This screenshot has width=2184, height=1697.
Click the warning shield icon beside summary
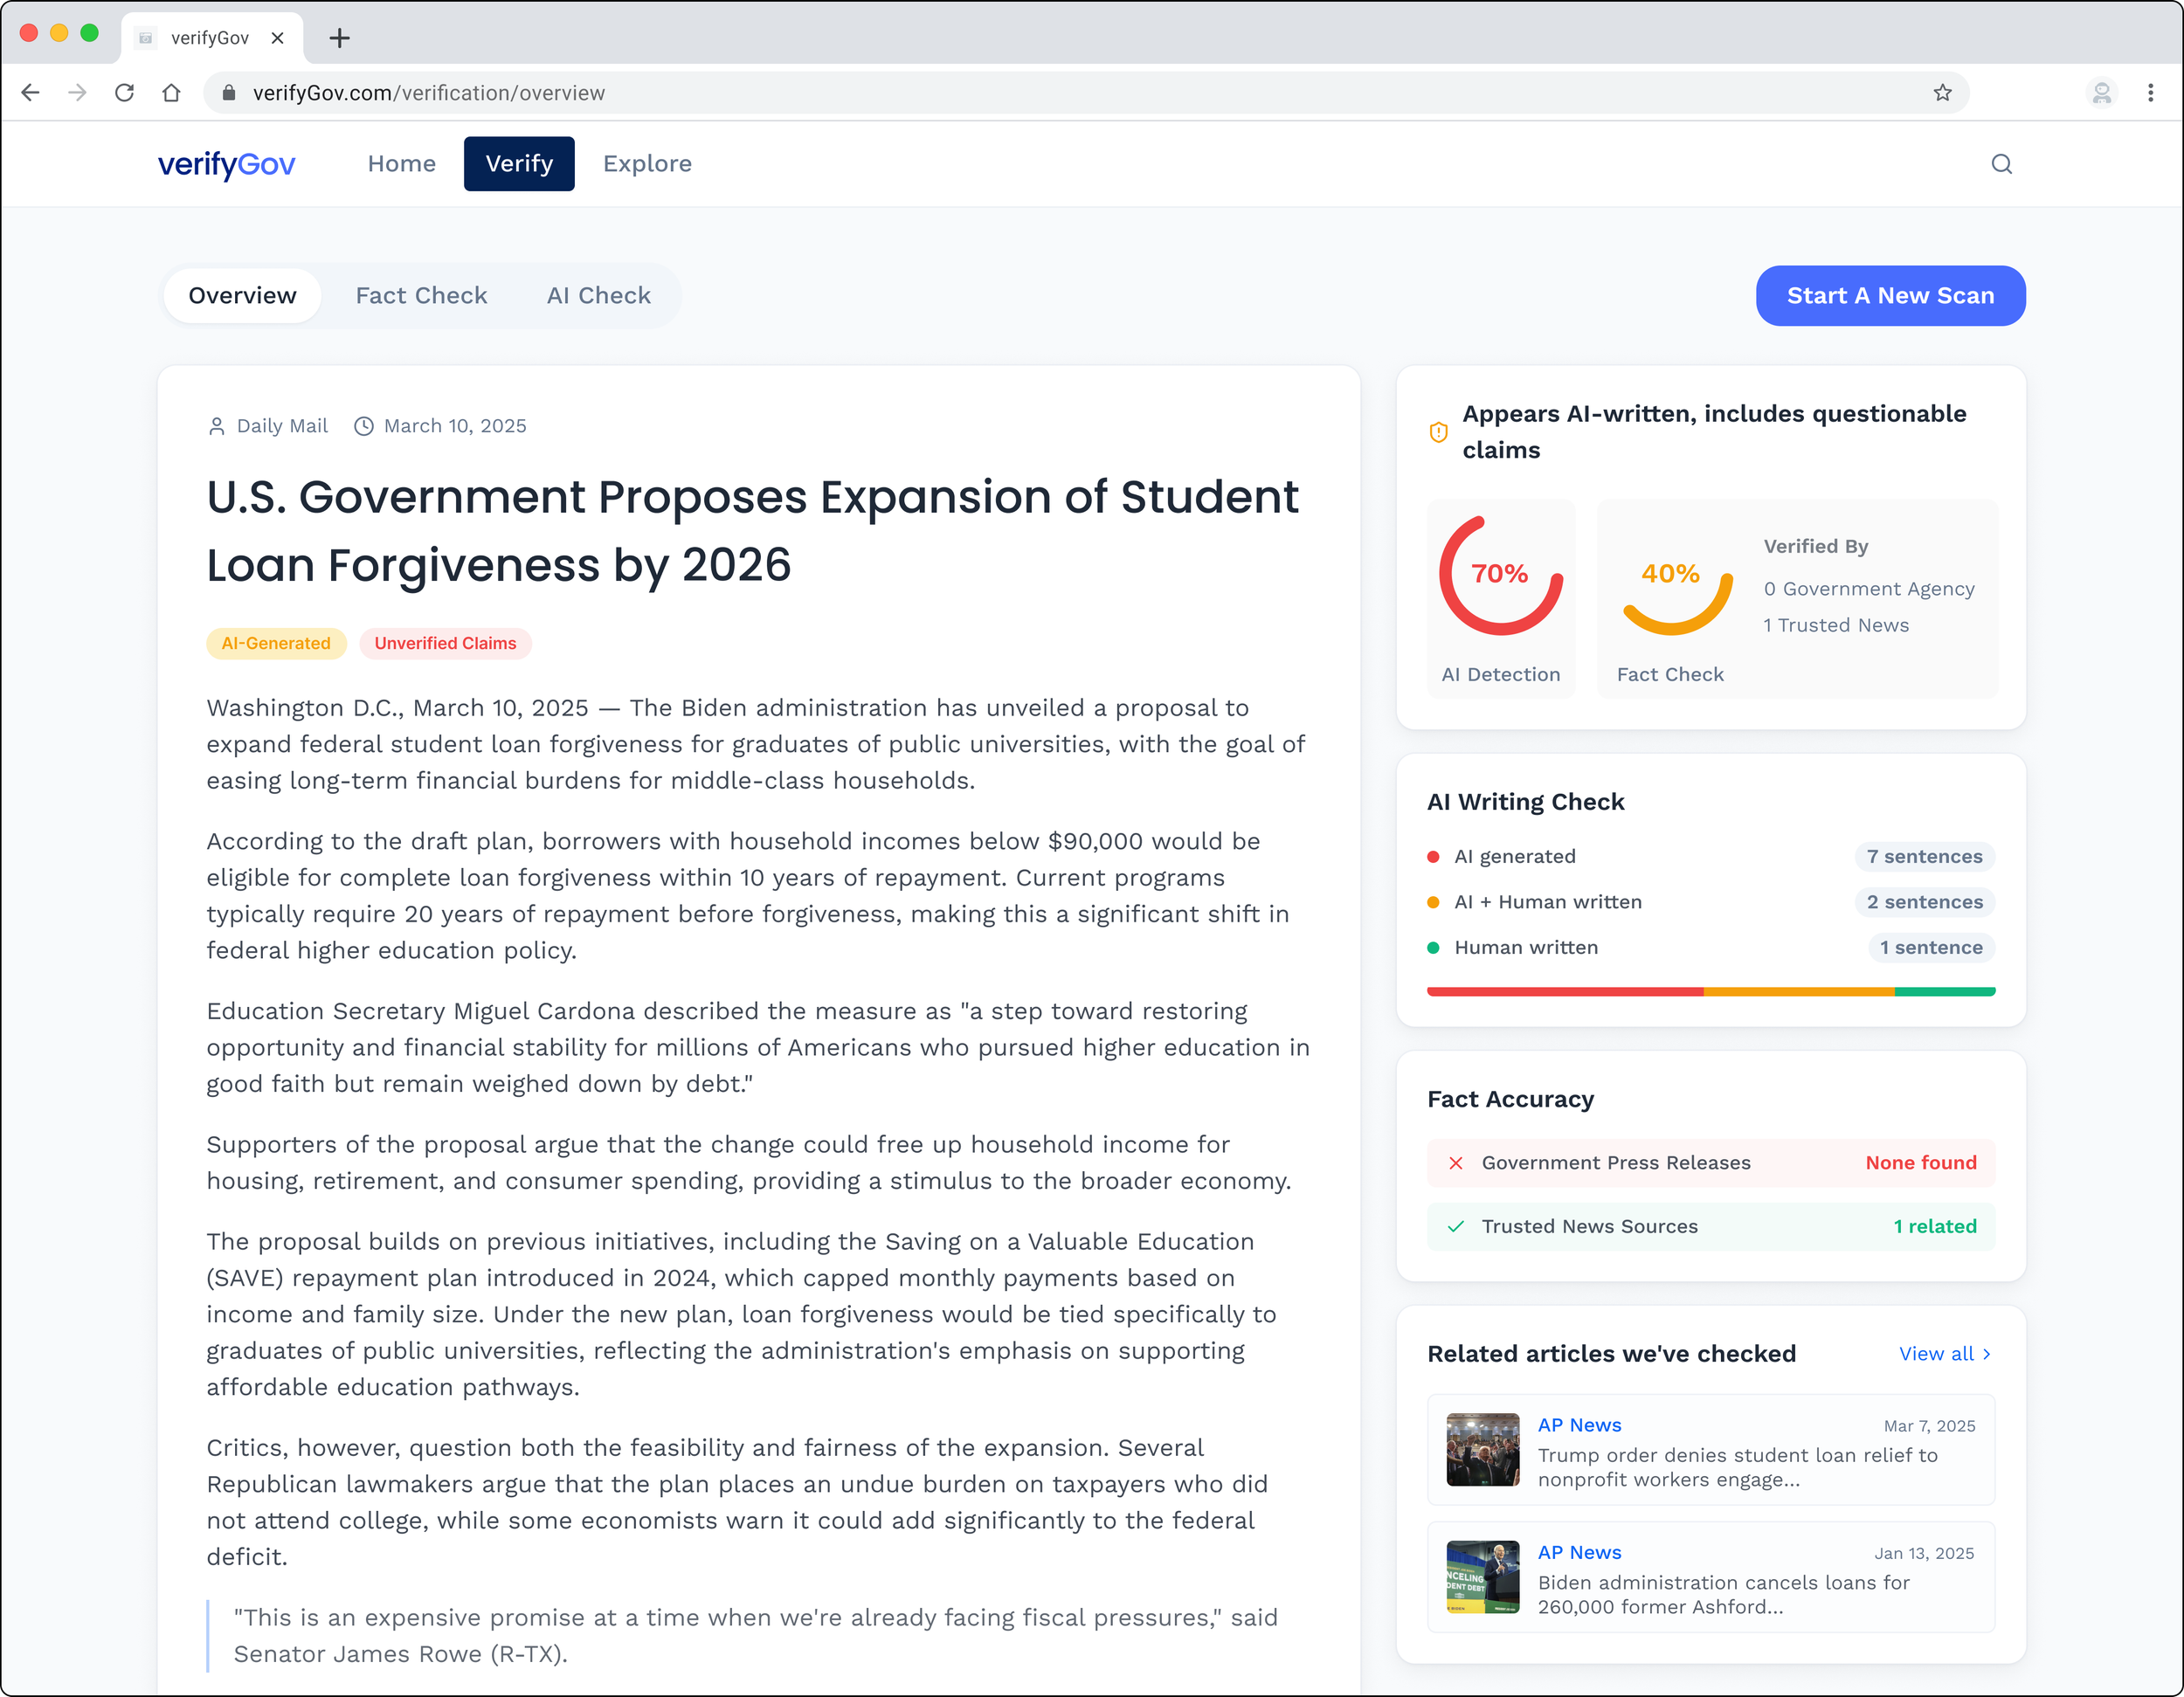tap(1438, 432)
